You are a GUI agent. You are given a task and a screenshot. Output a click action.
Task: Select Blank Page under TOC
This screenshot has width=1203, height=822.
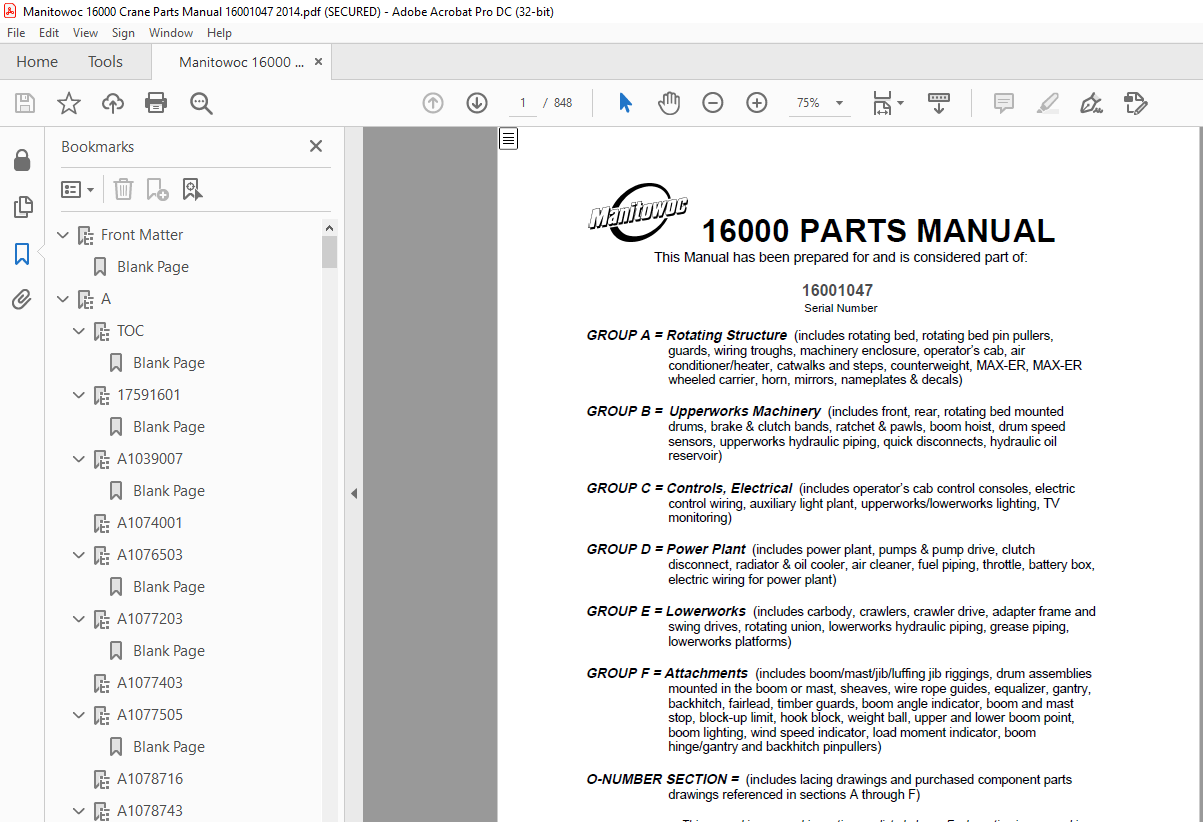169,363
